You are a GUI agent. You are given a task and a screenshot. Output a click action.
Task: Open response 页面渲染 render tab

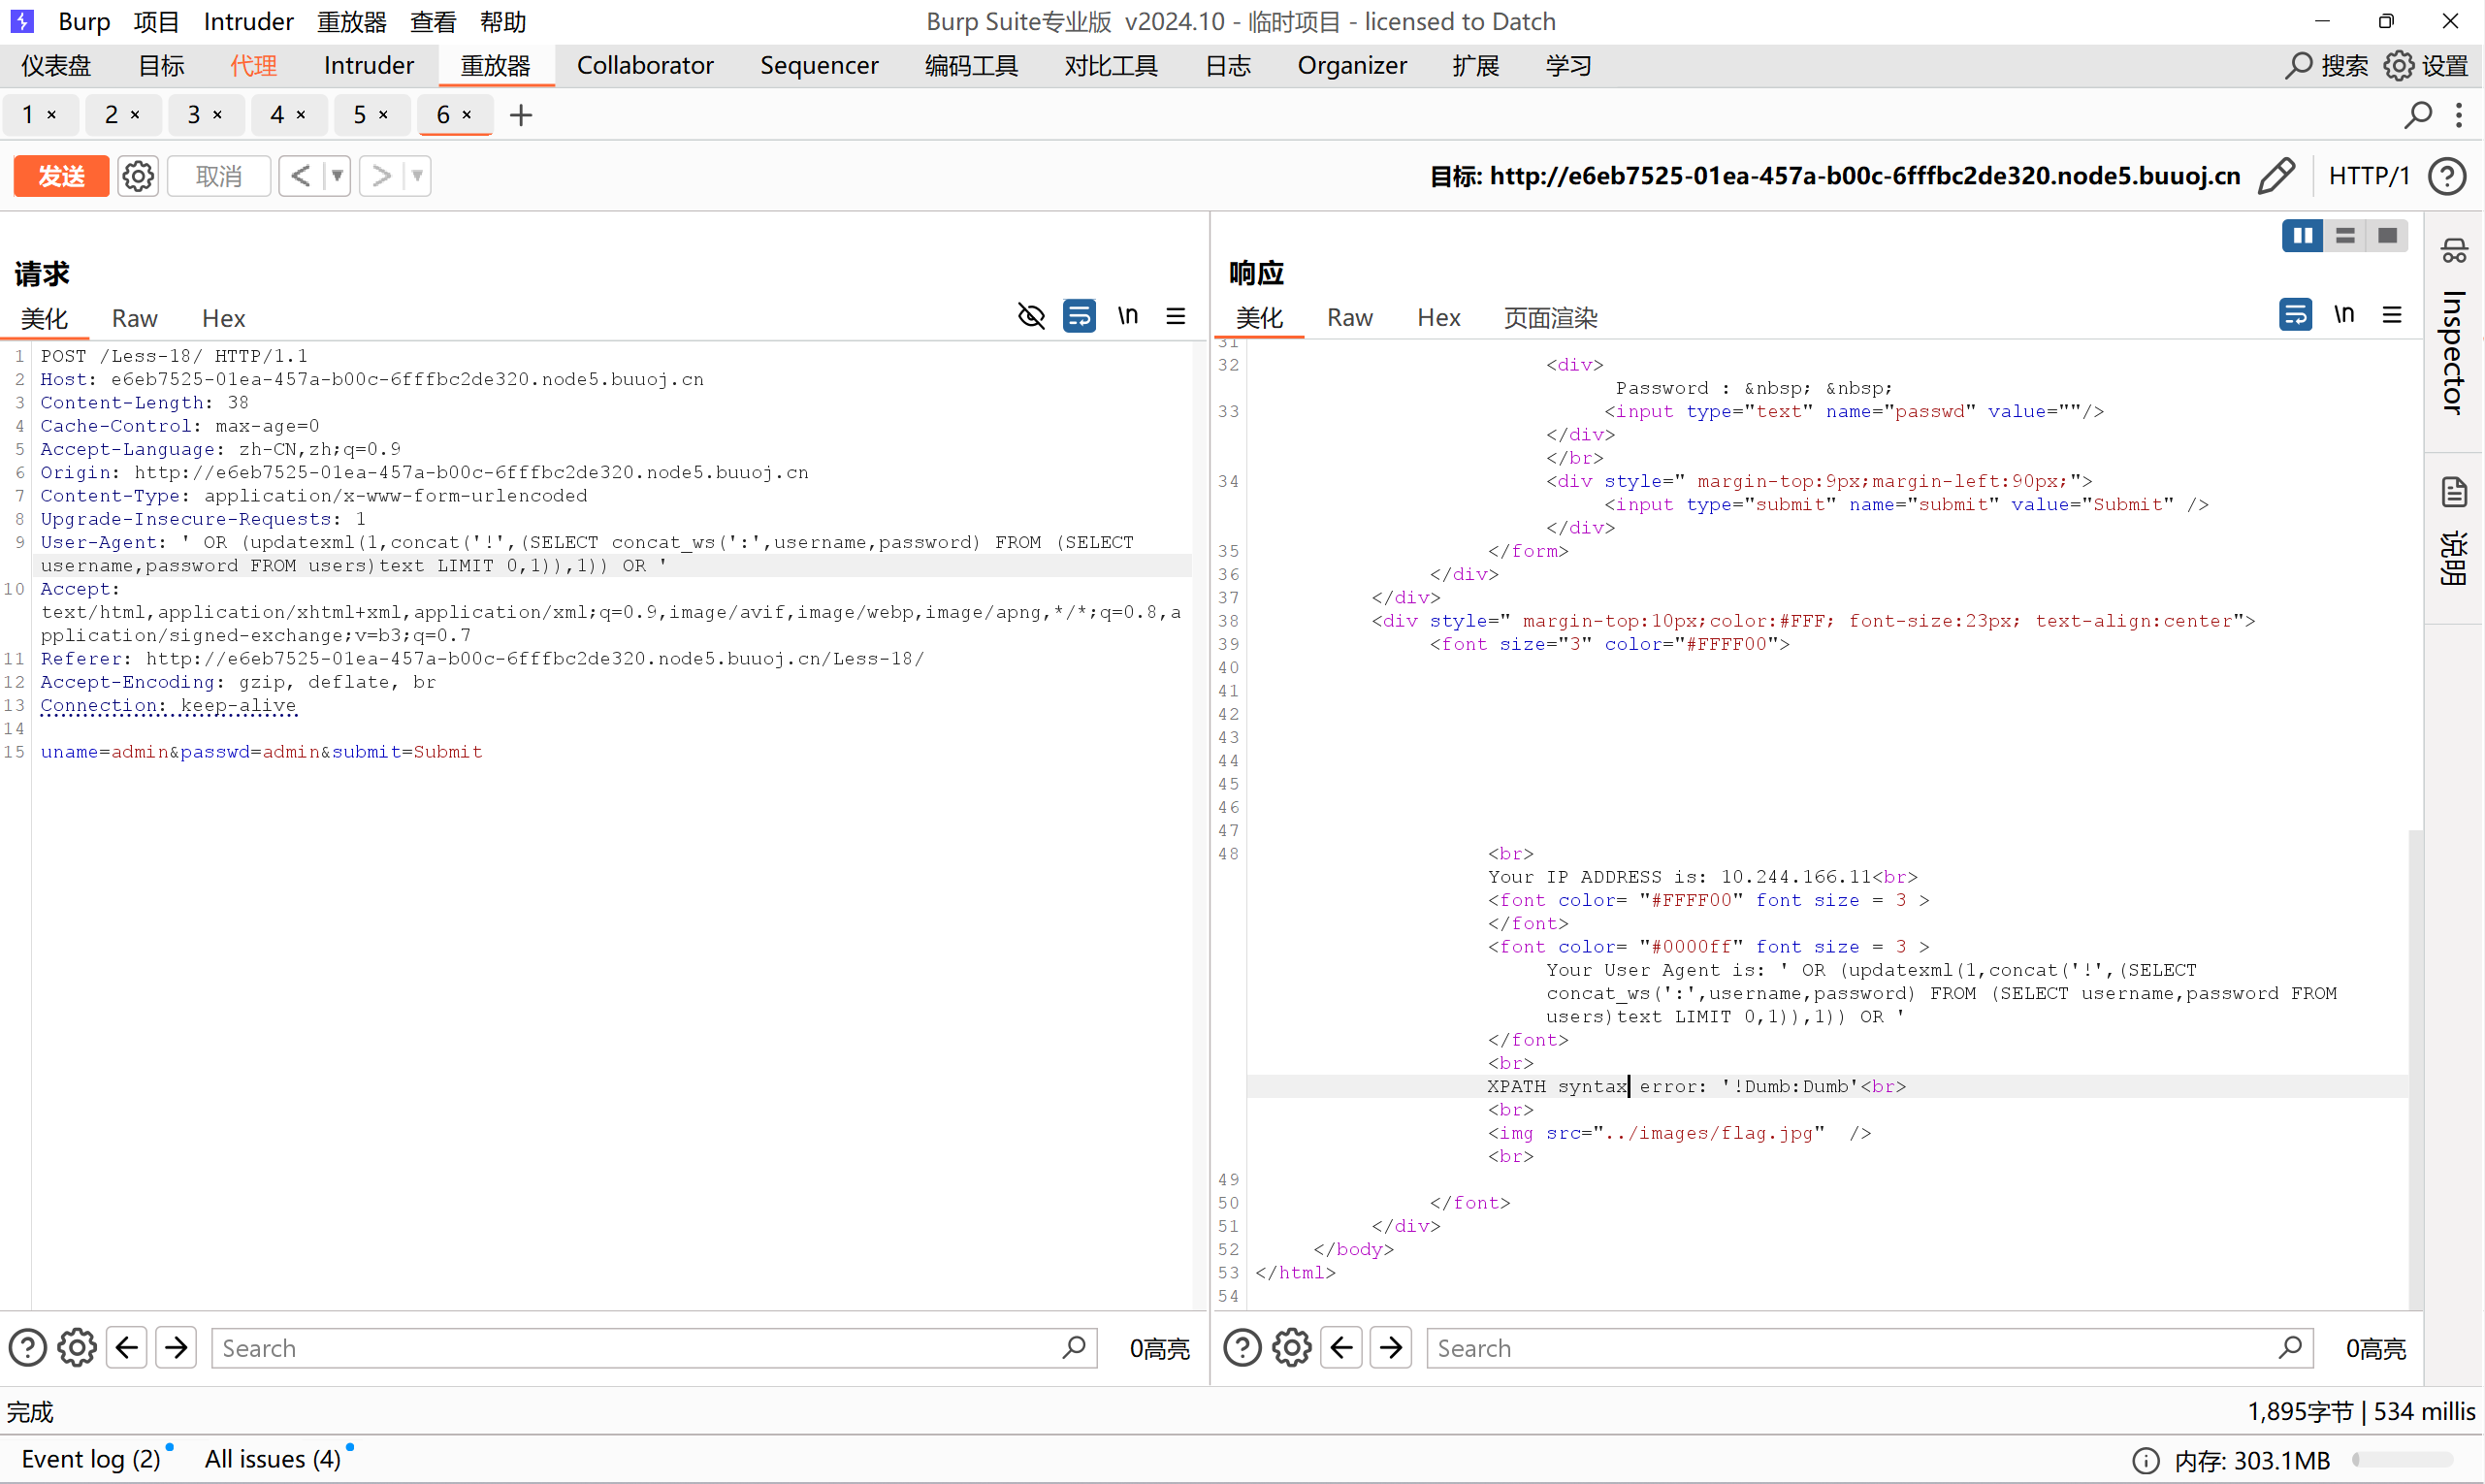click(x=1550, y=318)
